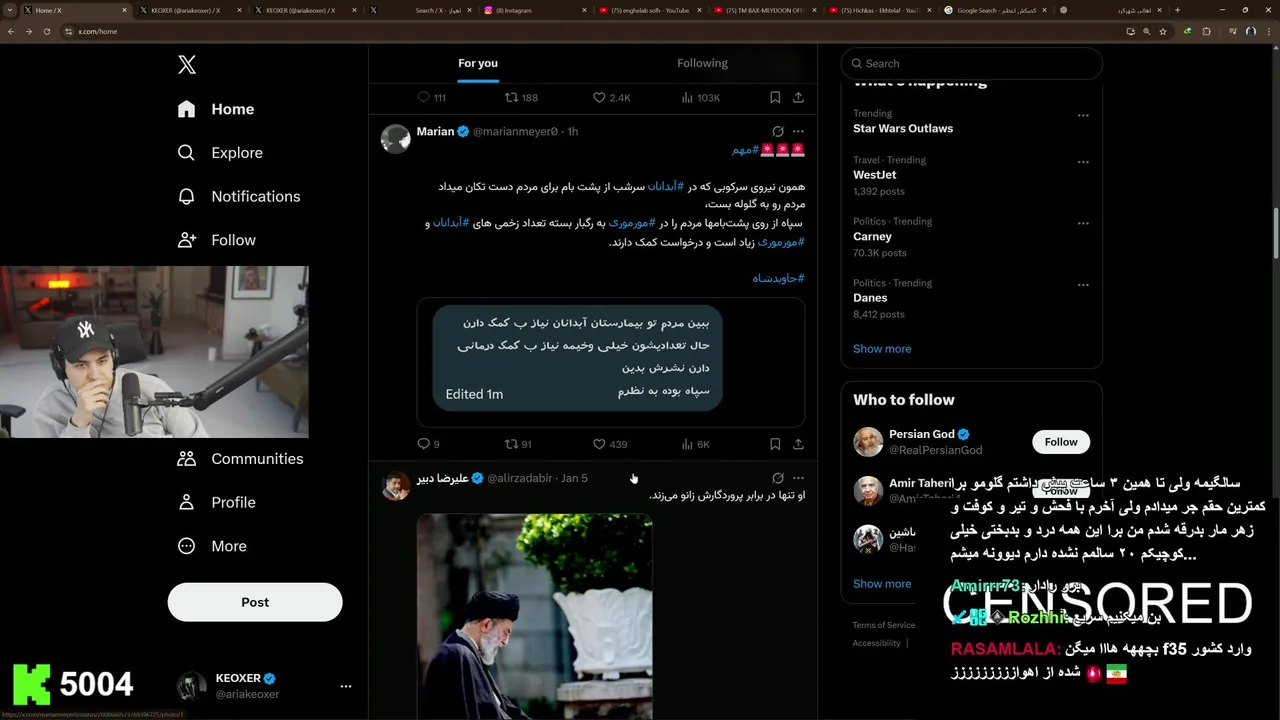This screenshot has height=720, width=1280.
Task: Bookmark the top post
Action: pos(775,97)
